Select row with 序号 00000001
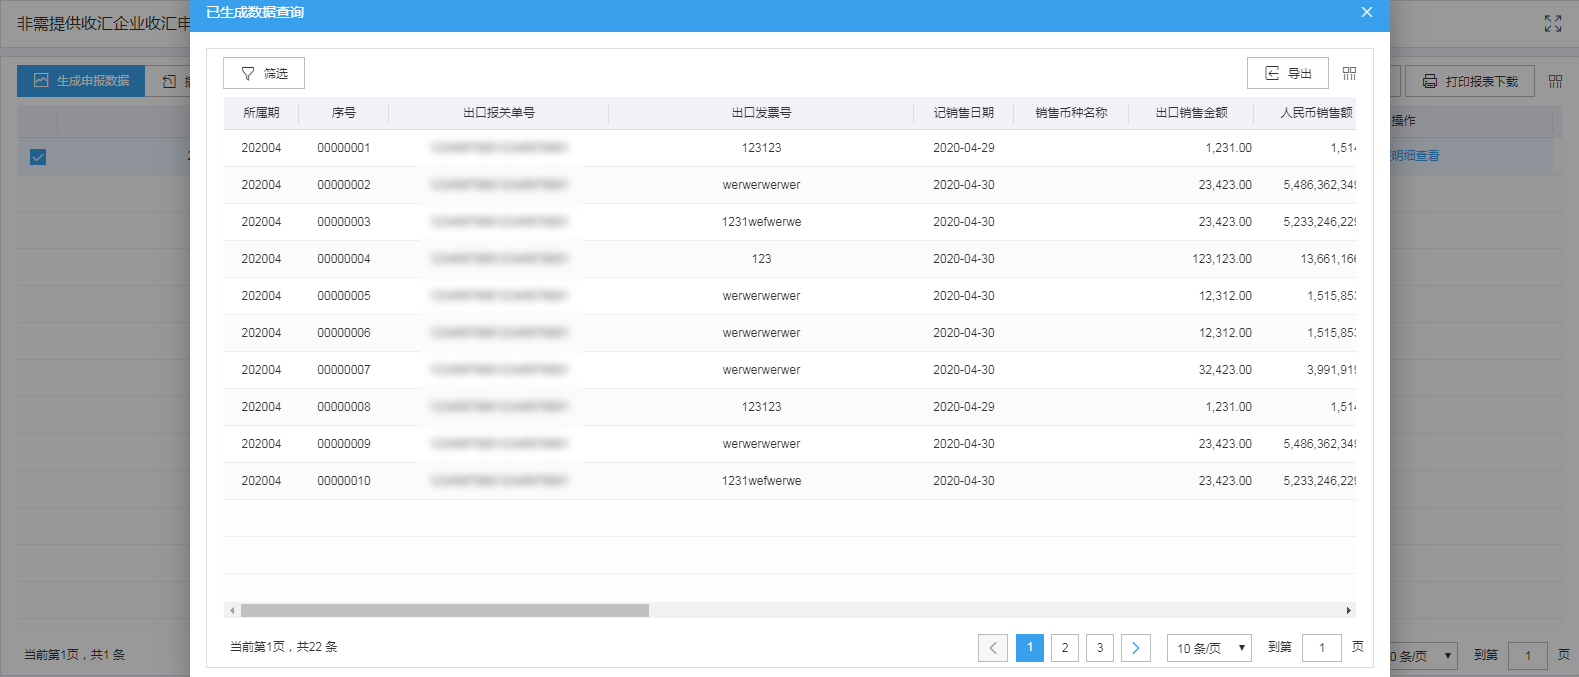 click(790, 148)
